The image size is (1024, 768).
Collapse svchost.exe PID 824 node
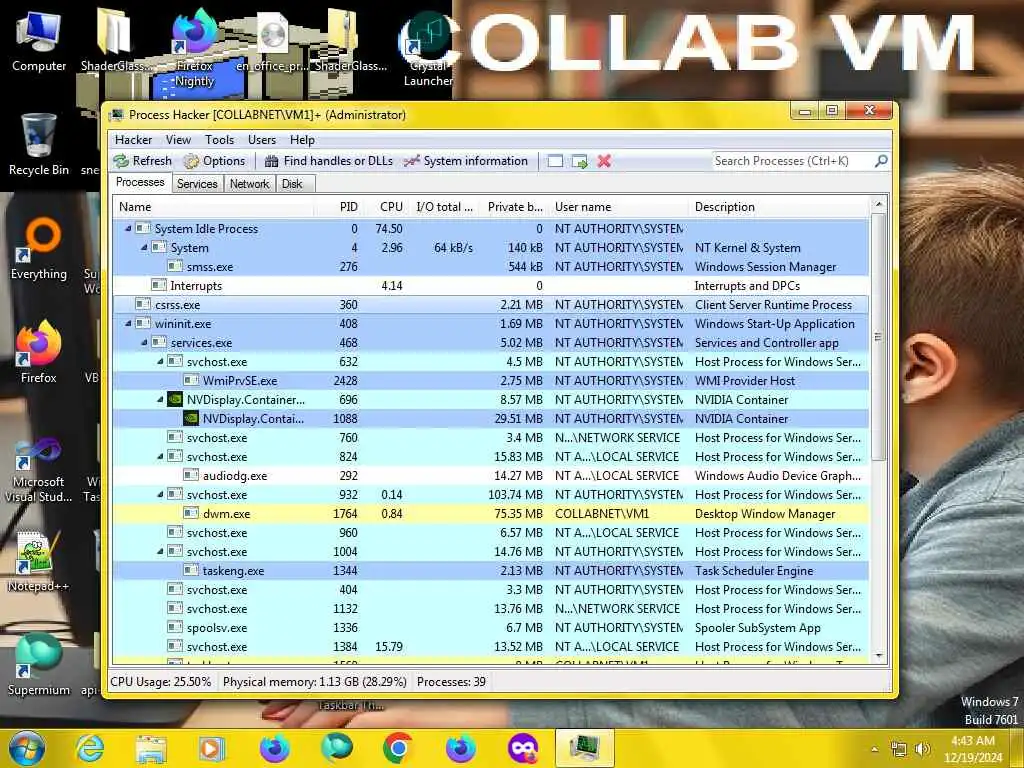(x=160, y=456)
